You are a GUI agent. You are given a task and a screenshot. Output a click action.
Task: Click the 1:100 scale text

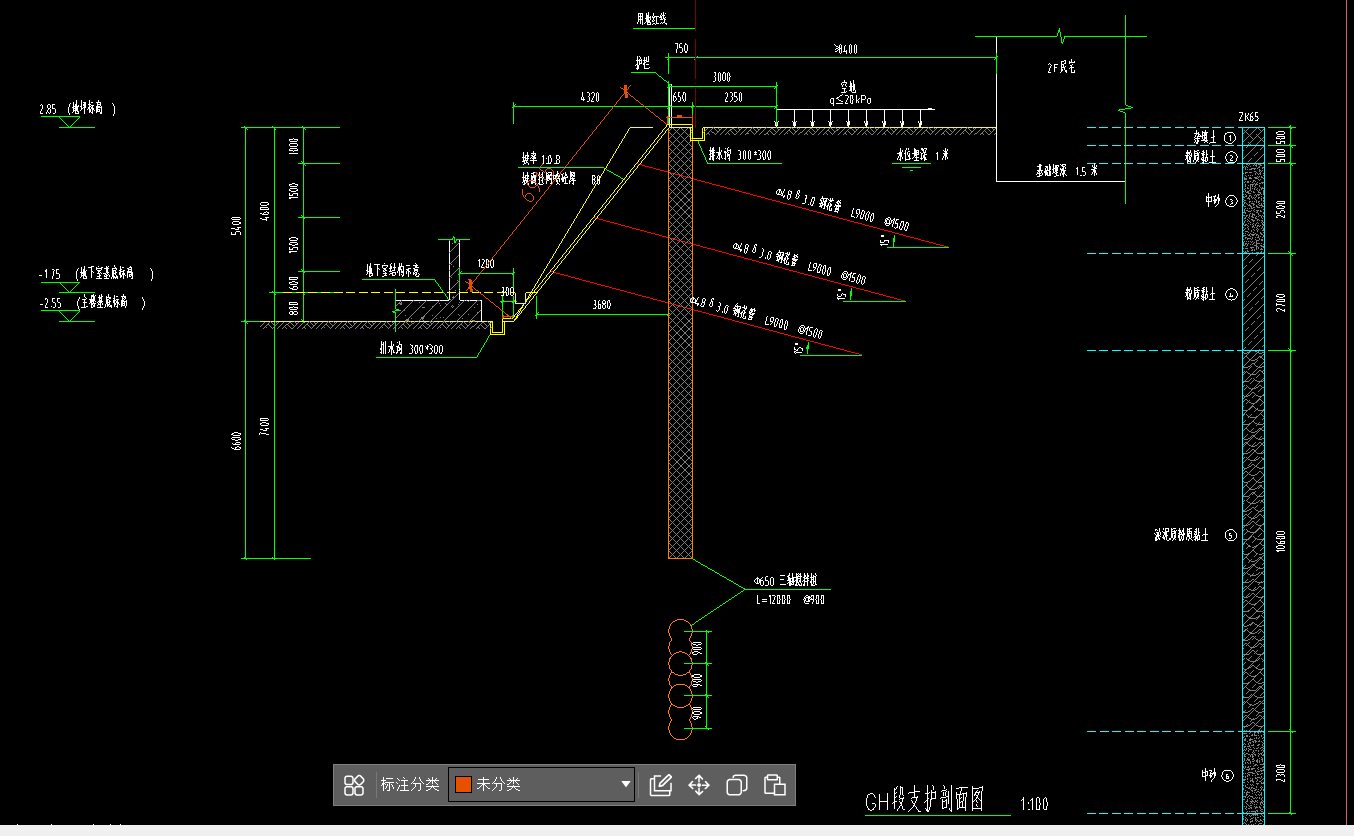point(1034,804)
